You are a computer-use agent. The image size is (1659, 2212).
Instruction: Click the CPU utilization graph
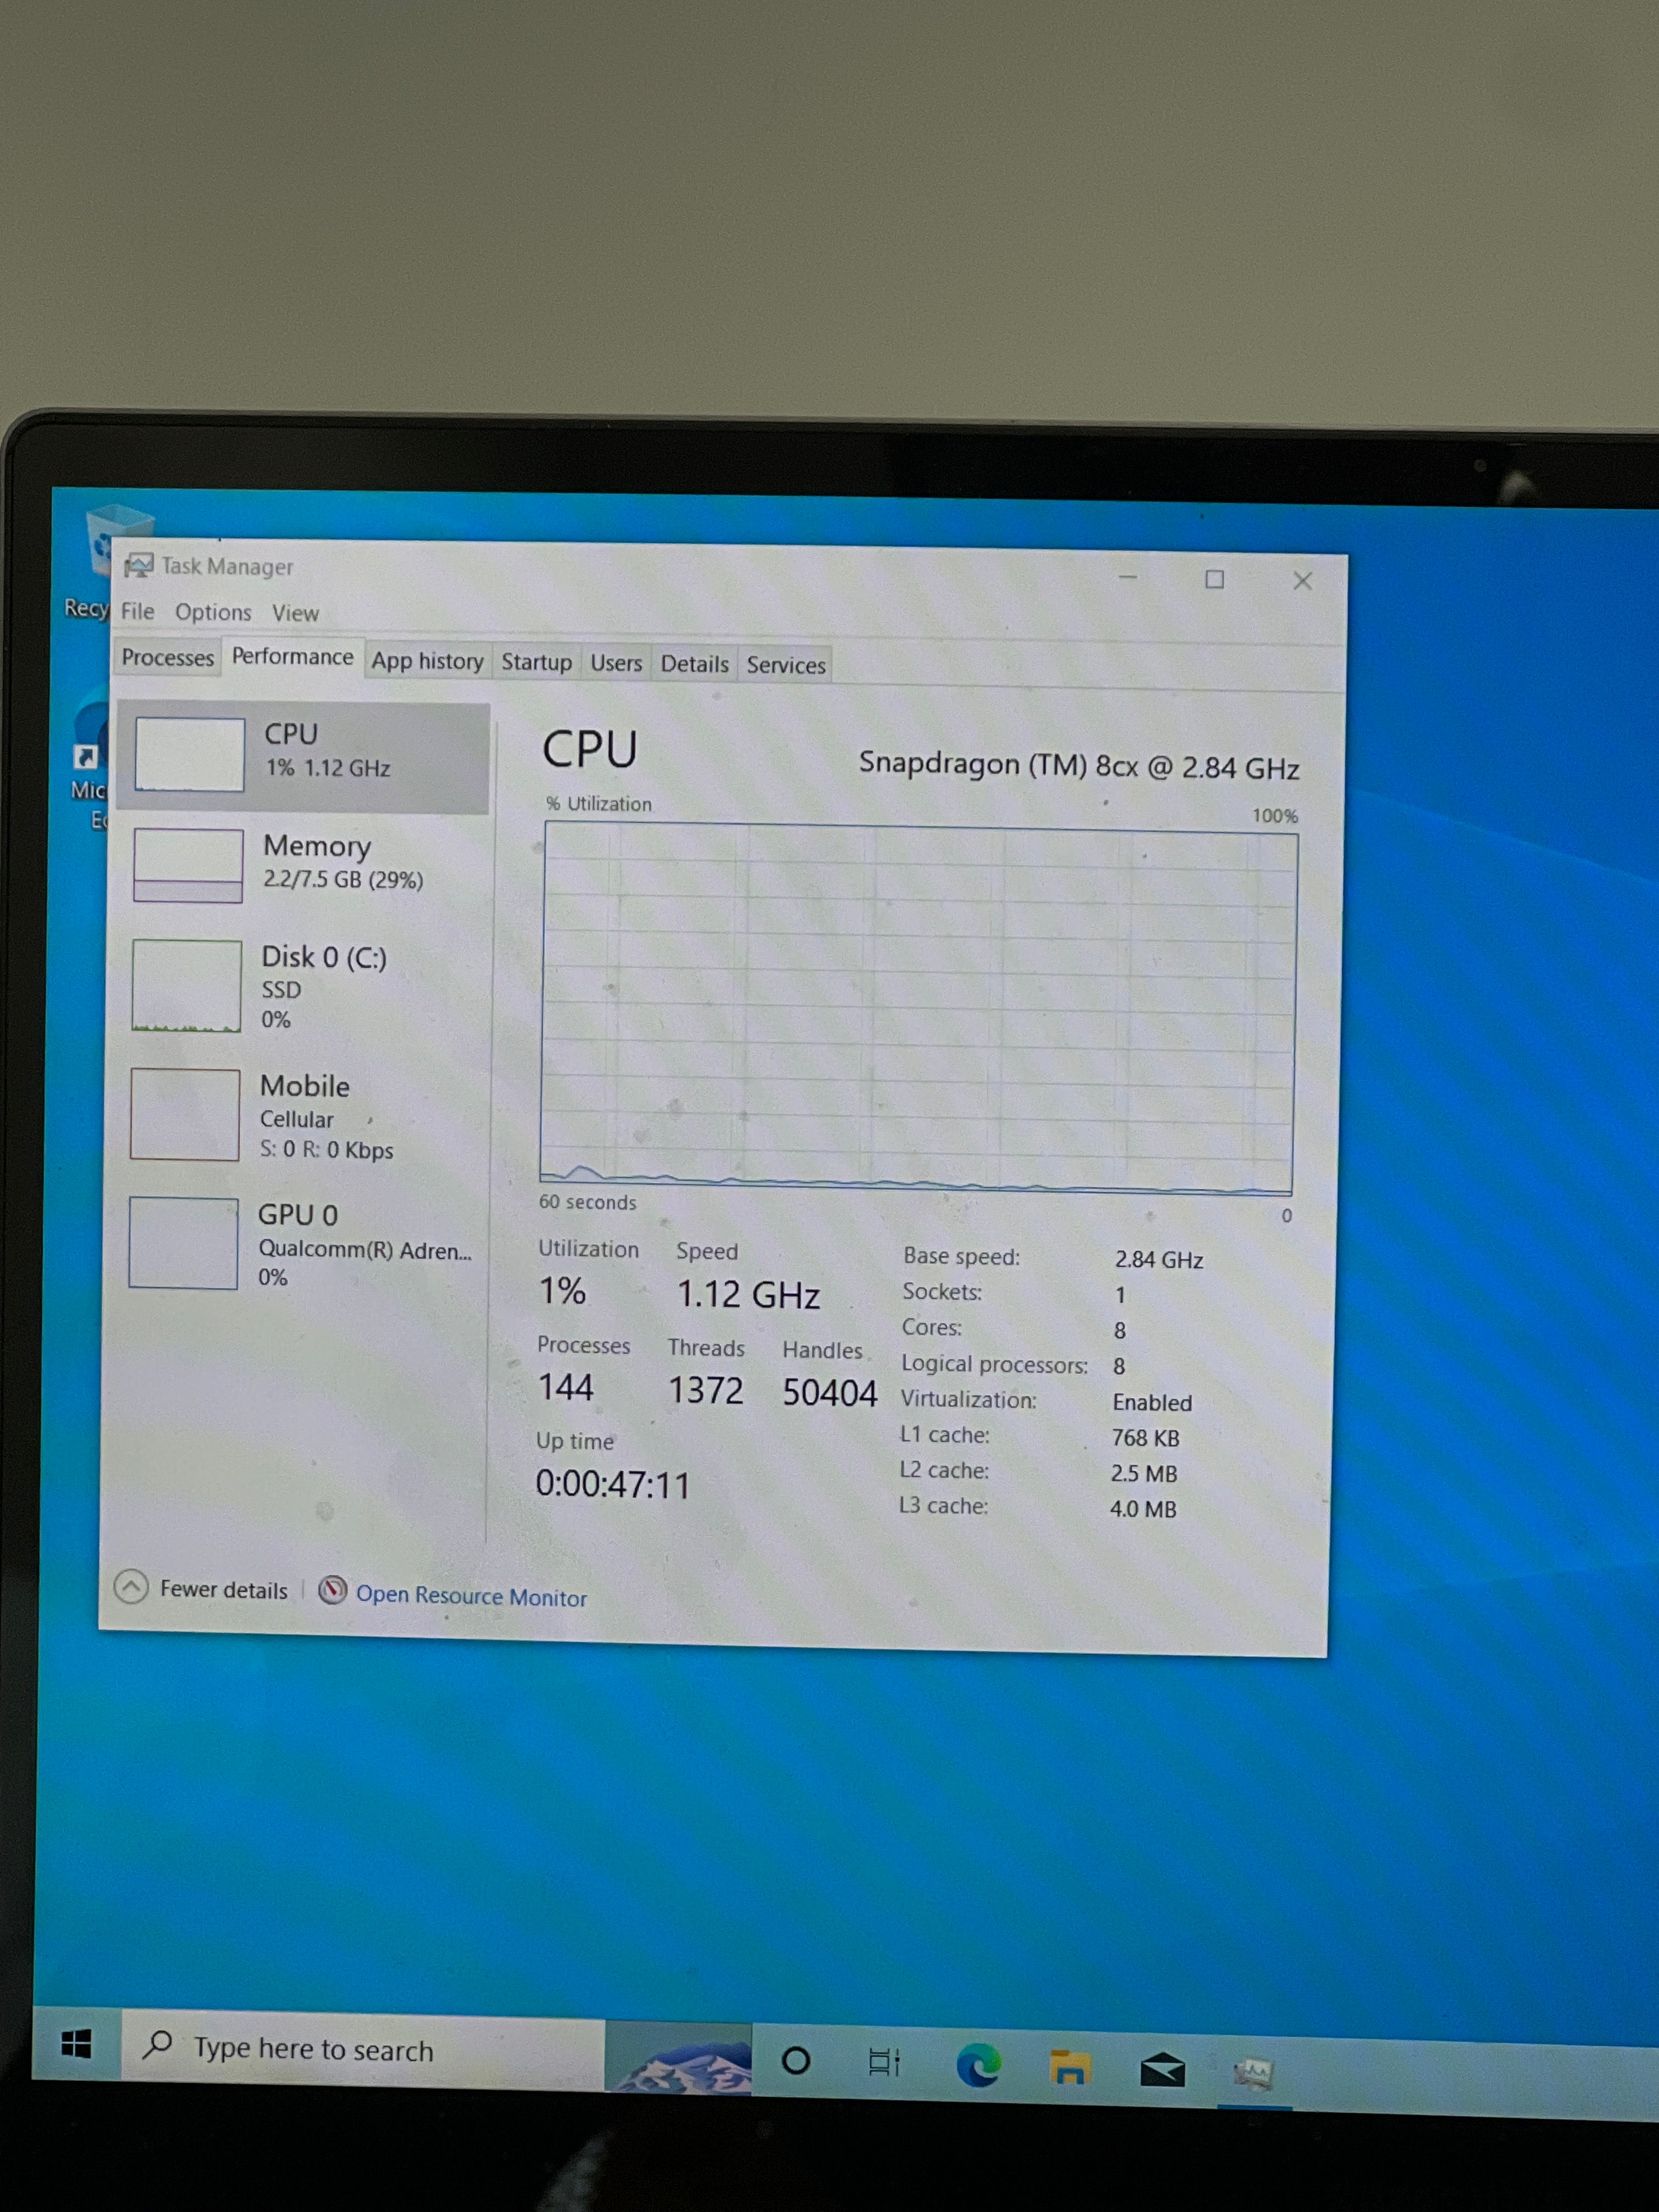[917, 1008]
